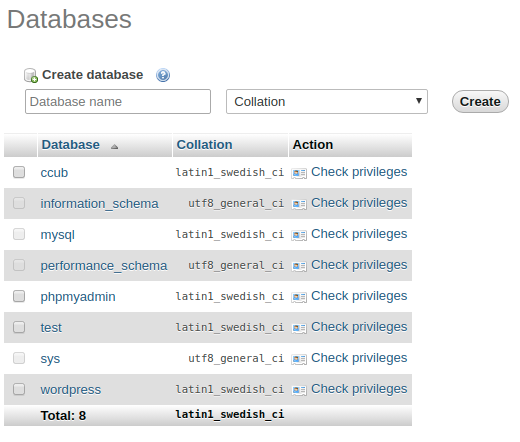This screenshot has width=520, height=442.
Task: Sort by Collation column header
Action: [204, 145]
